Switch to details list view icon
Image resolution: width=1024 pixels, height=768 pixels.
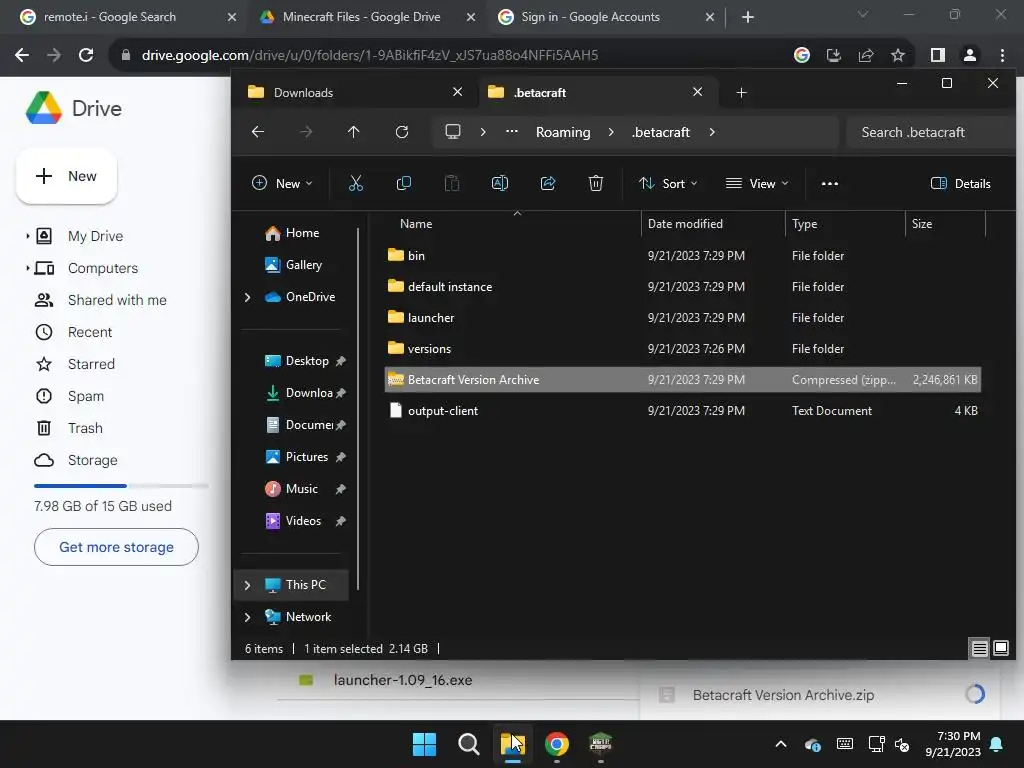(979, 648)
